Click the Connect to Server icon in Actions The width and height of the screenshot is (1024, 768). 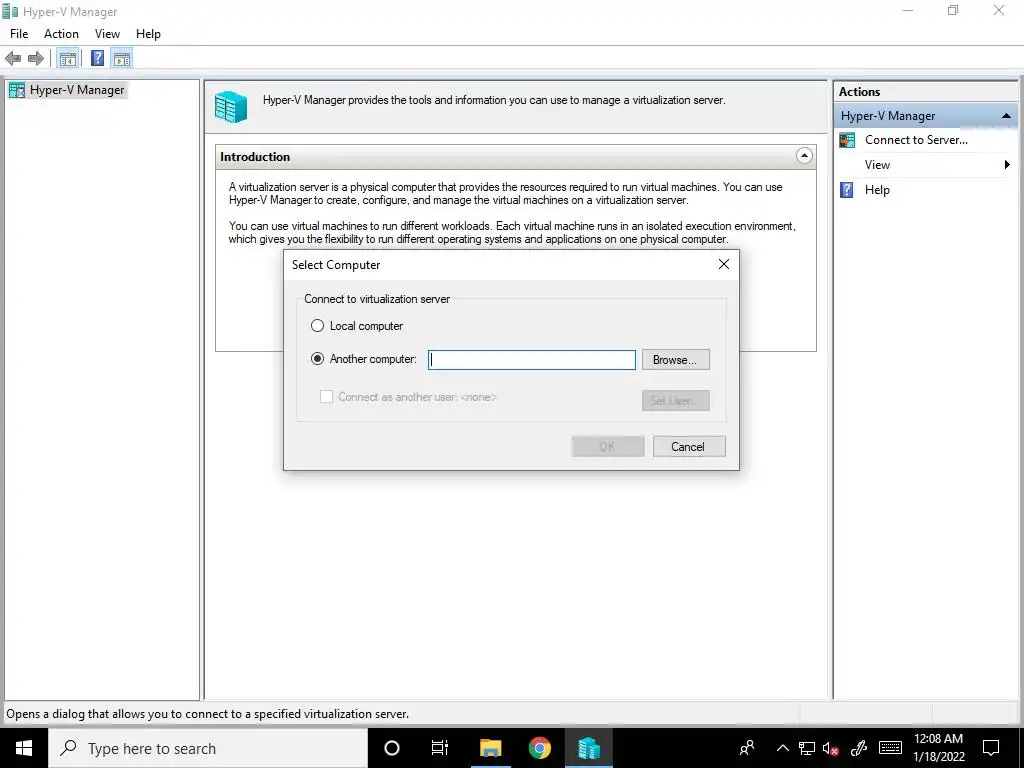click(847, 140)
